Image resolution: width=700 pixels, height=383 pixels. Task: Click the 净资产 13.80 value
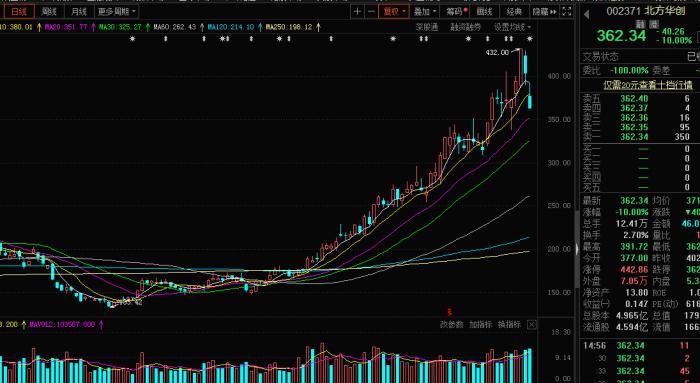click(636, 293)
